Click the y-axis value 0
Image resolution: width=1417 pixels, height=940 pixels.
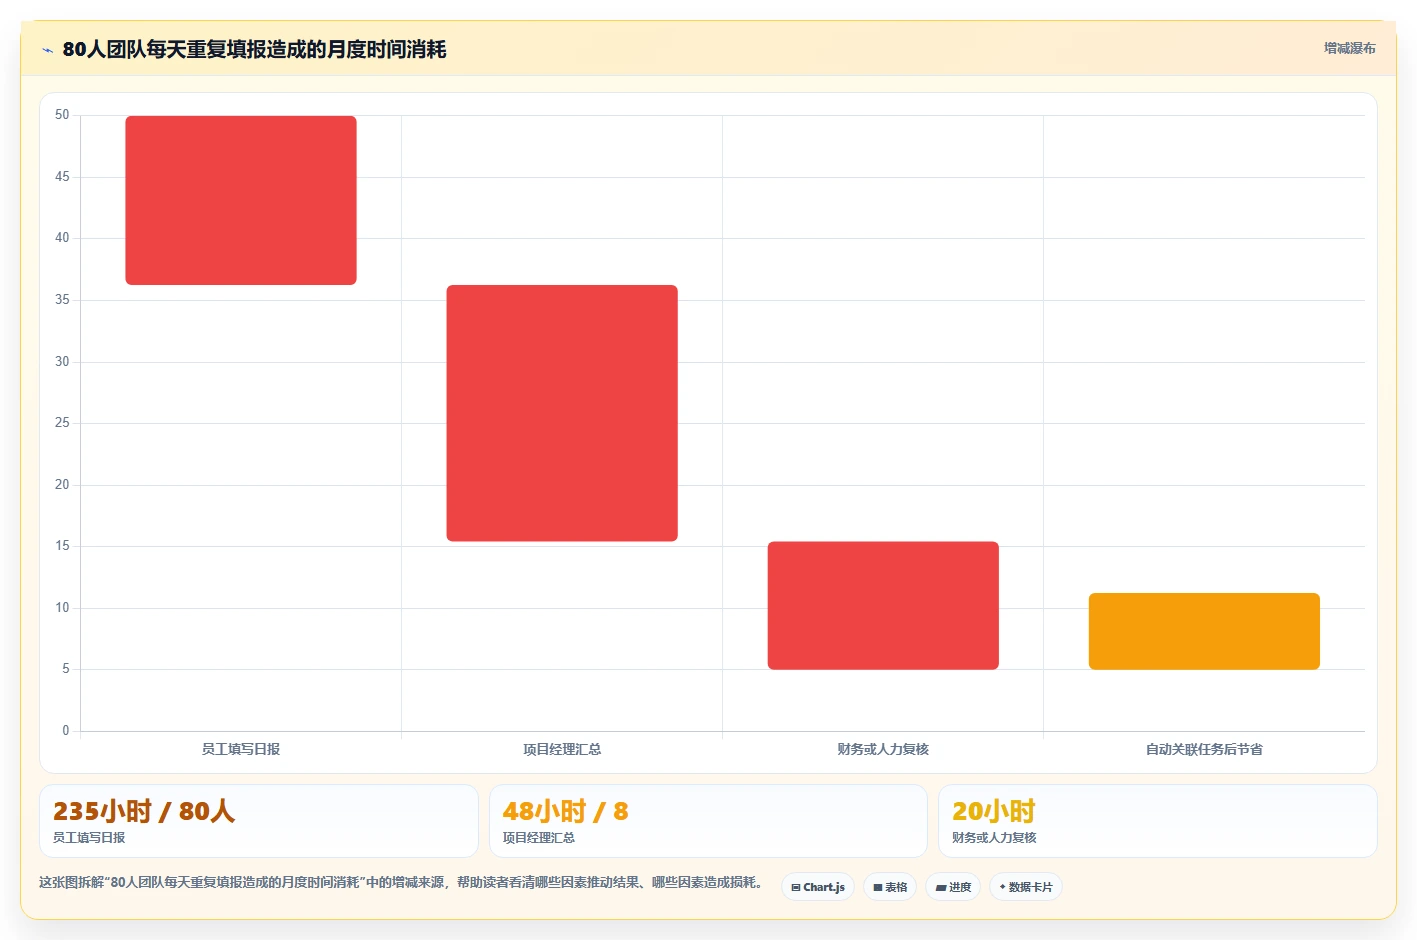[x=66, y=731]
